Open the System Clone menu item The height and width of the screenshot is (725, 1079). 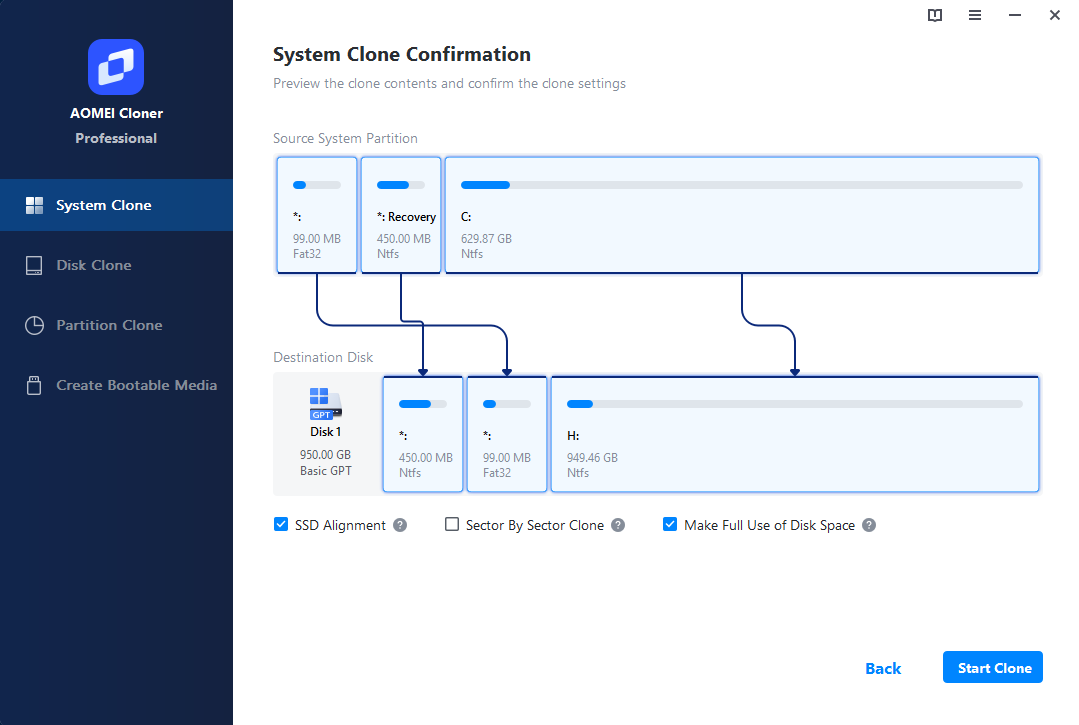116,205
